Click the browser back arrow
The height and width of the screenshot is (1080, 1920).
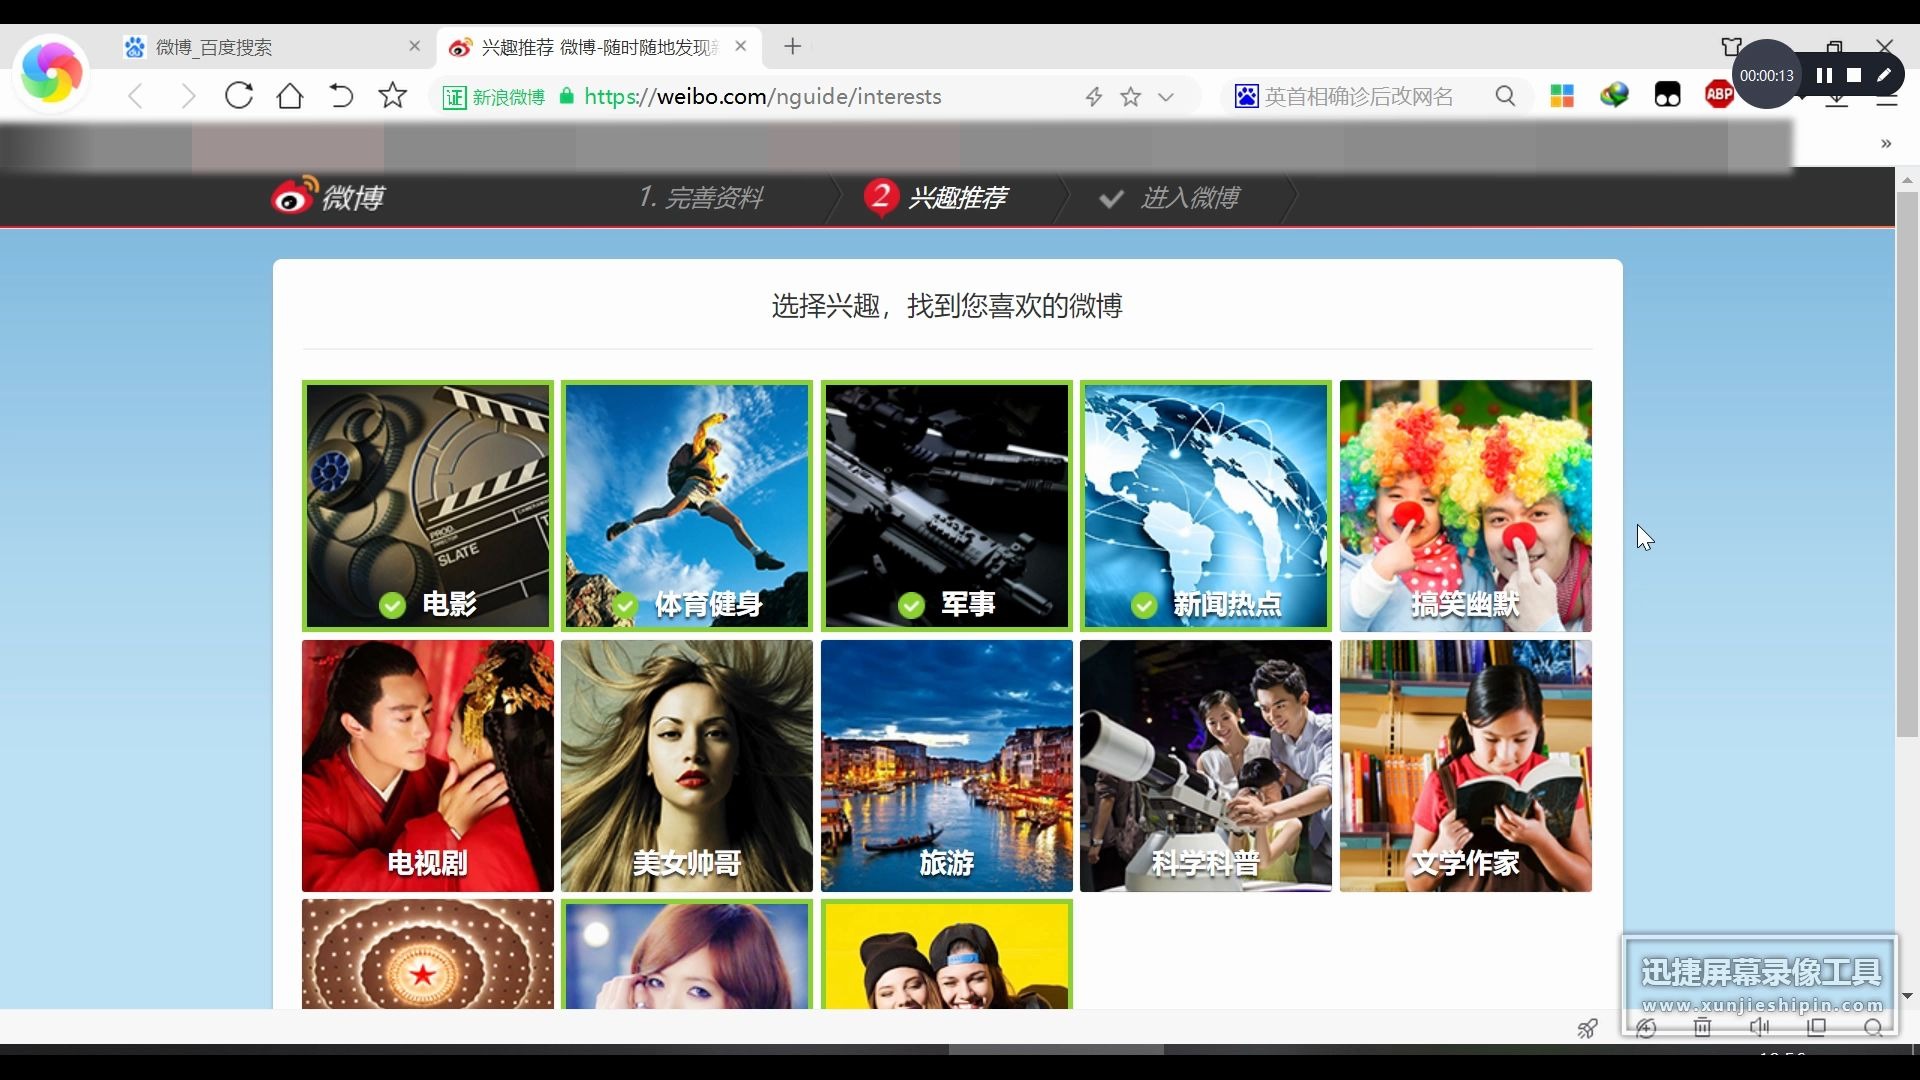point(136,96)
